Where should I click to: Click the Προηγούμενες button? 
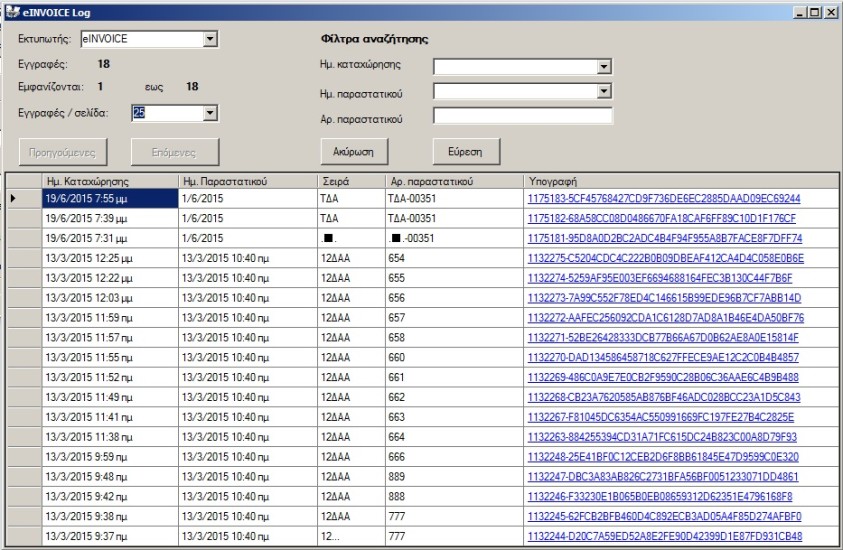coord(63,152)
